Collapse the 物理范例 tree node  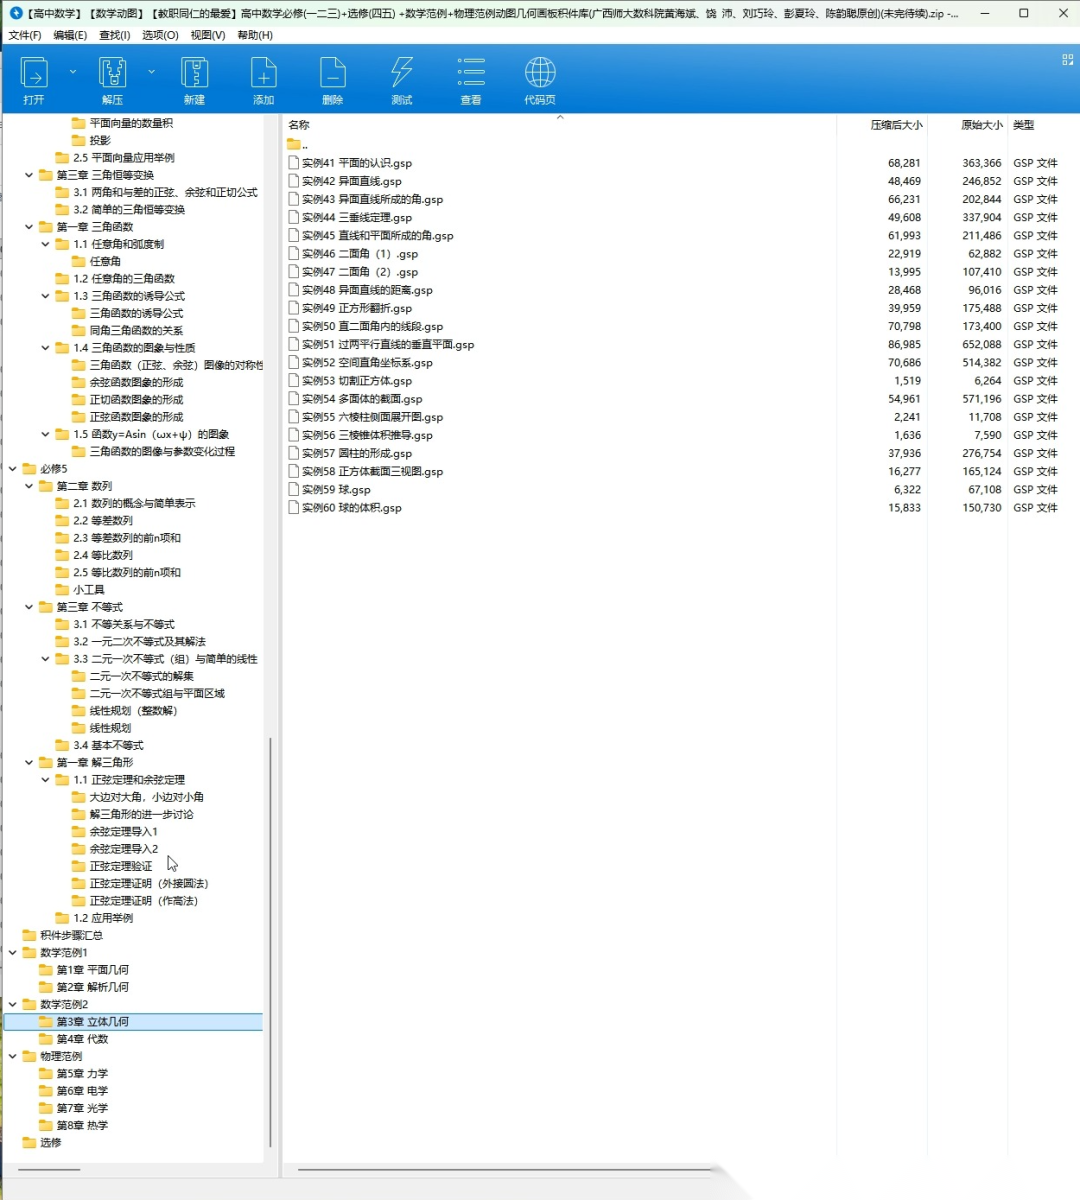coord(13,1056)
